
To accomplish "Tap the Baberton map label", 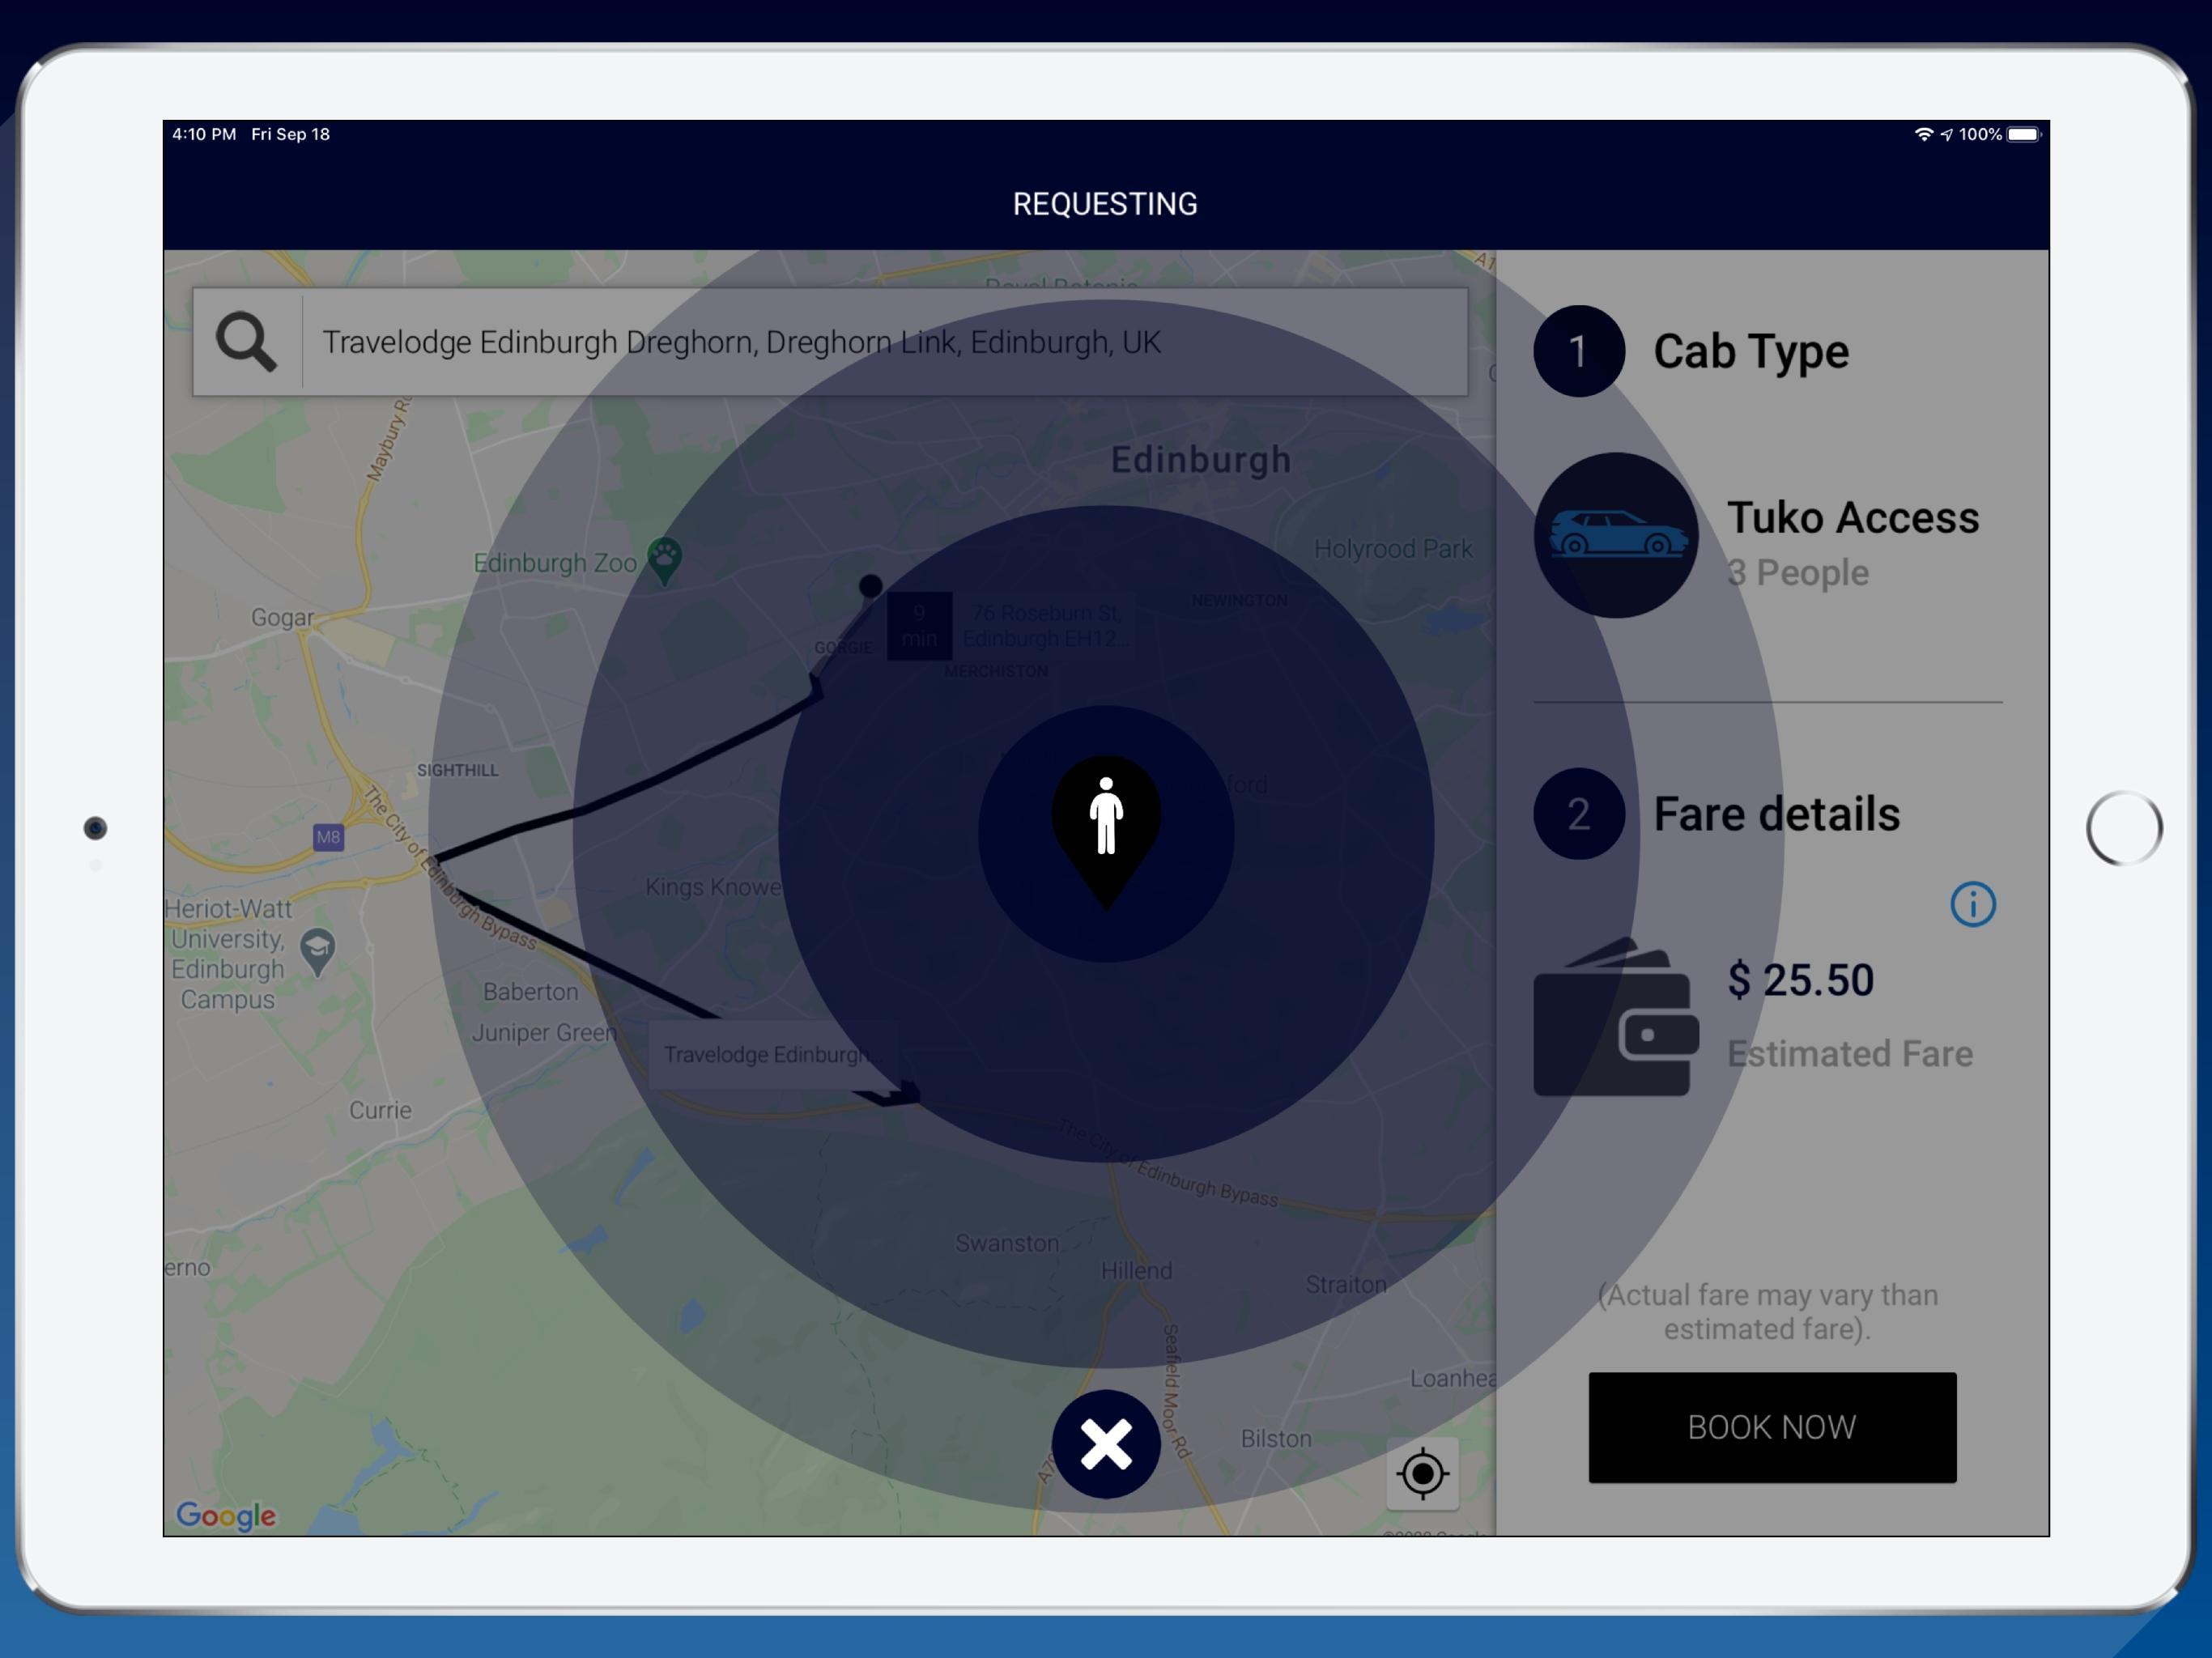I will 530,992.
